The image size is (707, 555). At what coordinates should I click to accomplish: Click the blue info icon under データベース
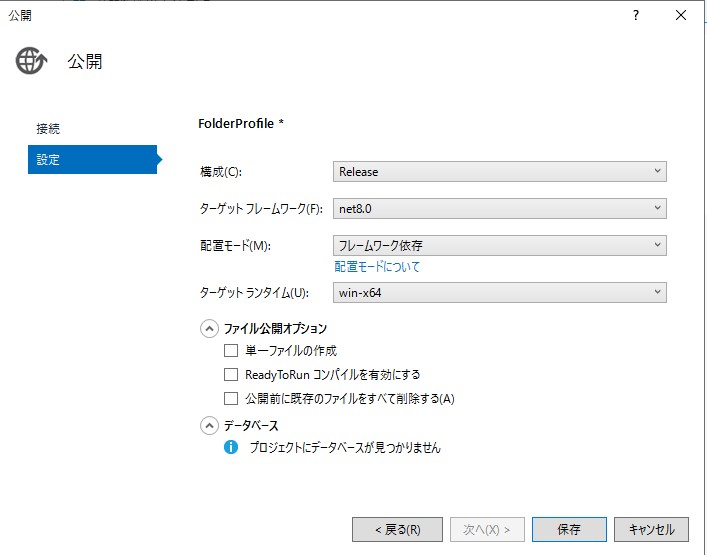(231, 447)
